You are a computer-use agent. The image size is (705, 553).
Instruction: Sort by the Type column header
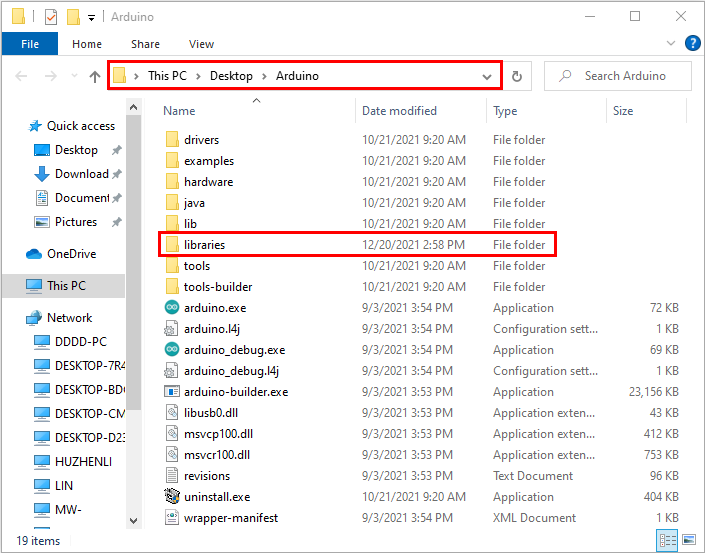pos(547,111)
